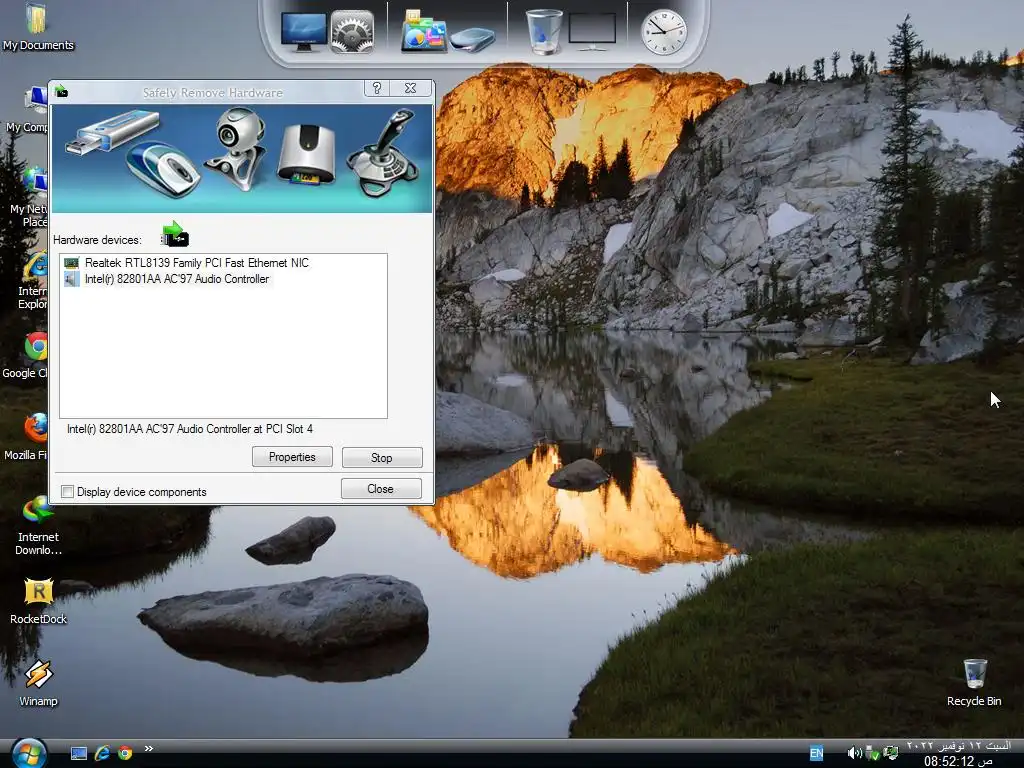Viewport: 1024px width, 768px height.
Task: Open RocketDock desktop icon
Action: pyautogui.click(x=38, y=601)
